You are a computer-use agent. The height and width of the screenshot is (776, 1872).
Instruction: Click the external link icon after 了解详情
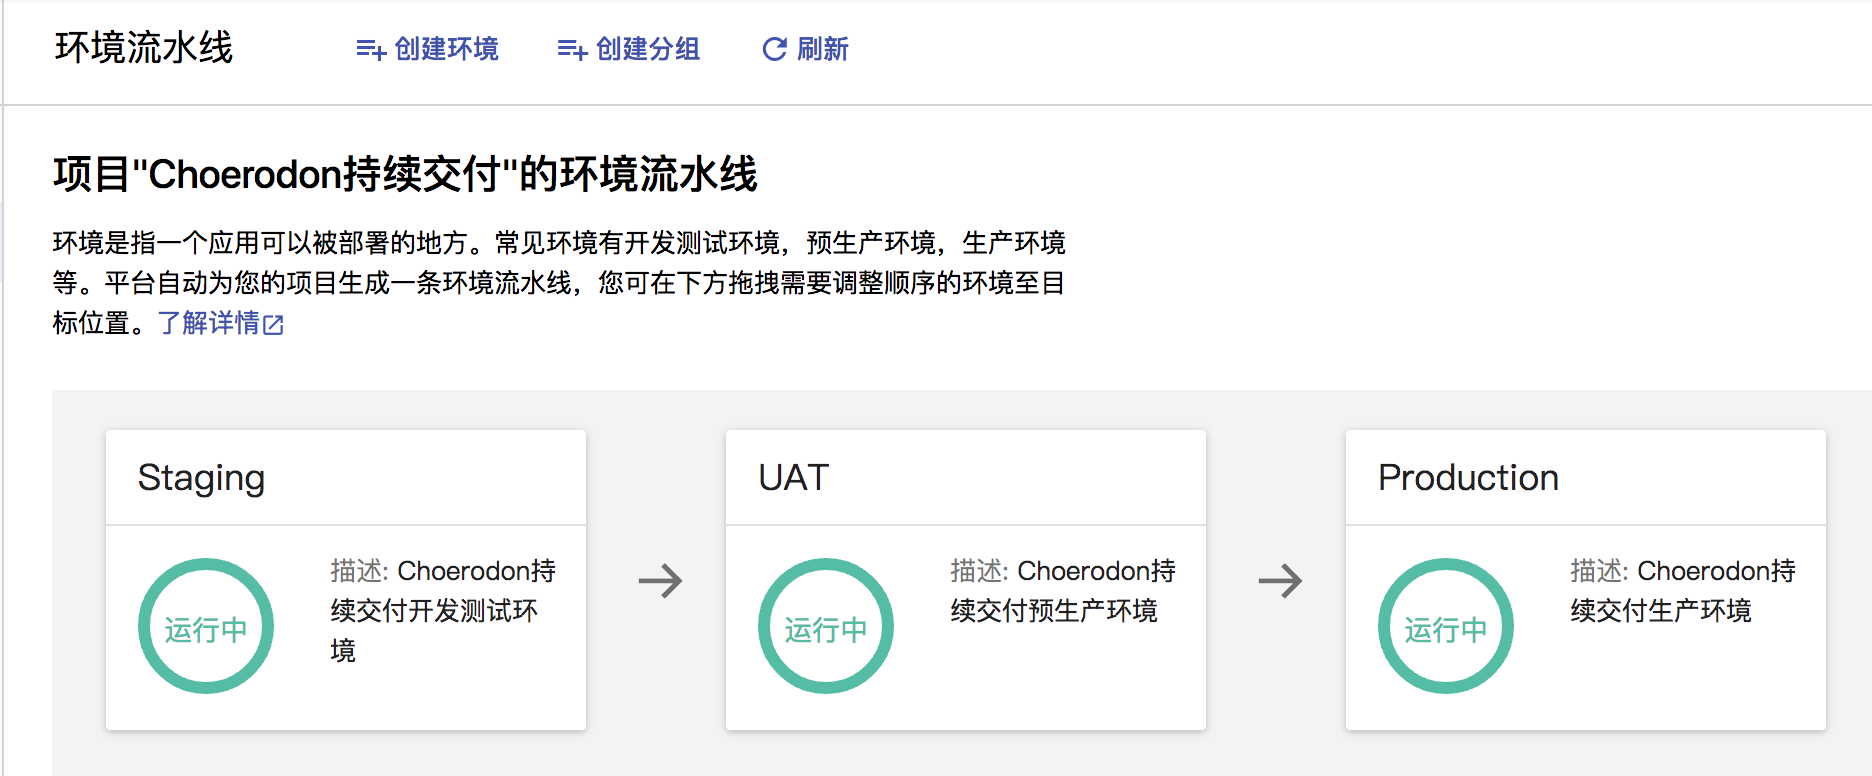tap(274, 324)
